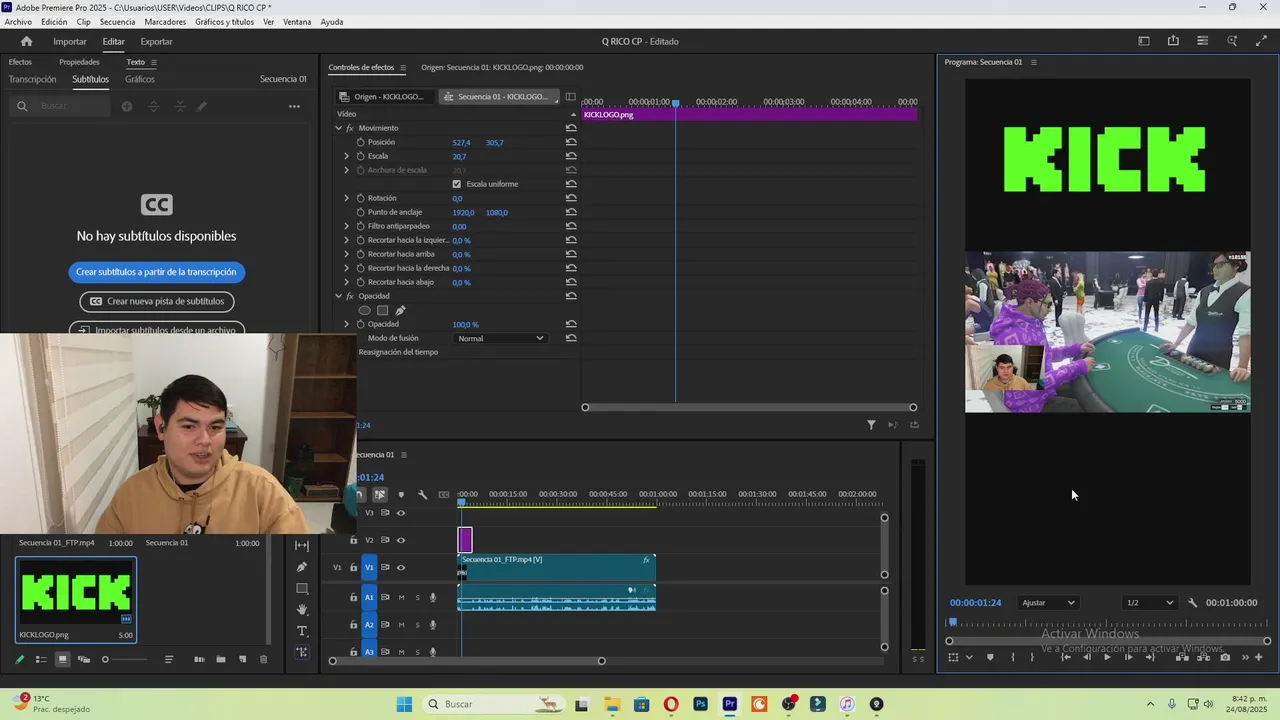Screen dimensions: 1280x720
Task: Select the Rectangle shape tool
Action: coord(302,588)
